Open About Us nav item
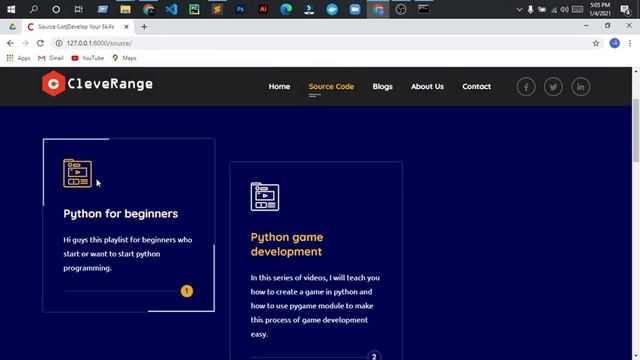The image size is (640, 360). [x=427, y=87]
